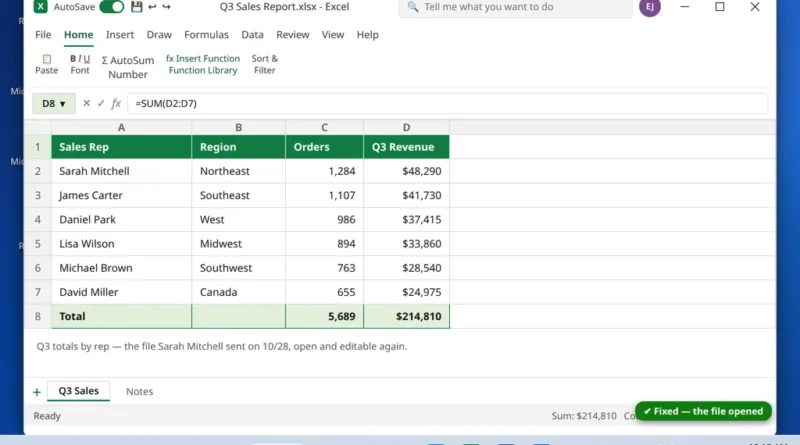Click the Paste clipboard icon

tap(46, 59)
